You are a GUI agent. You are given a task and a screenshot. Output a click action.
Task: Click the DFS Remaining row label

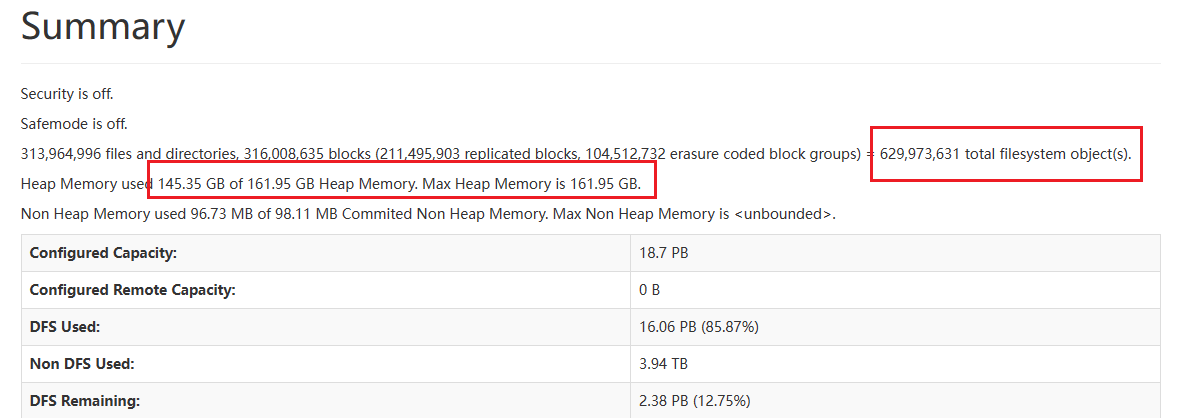point(84,401)
